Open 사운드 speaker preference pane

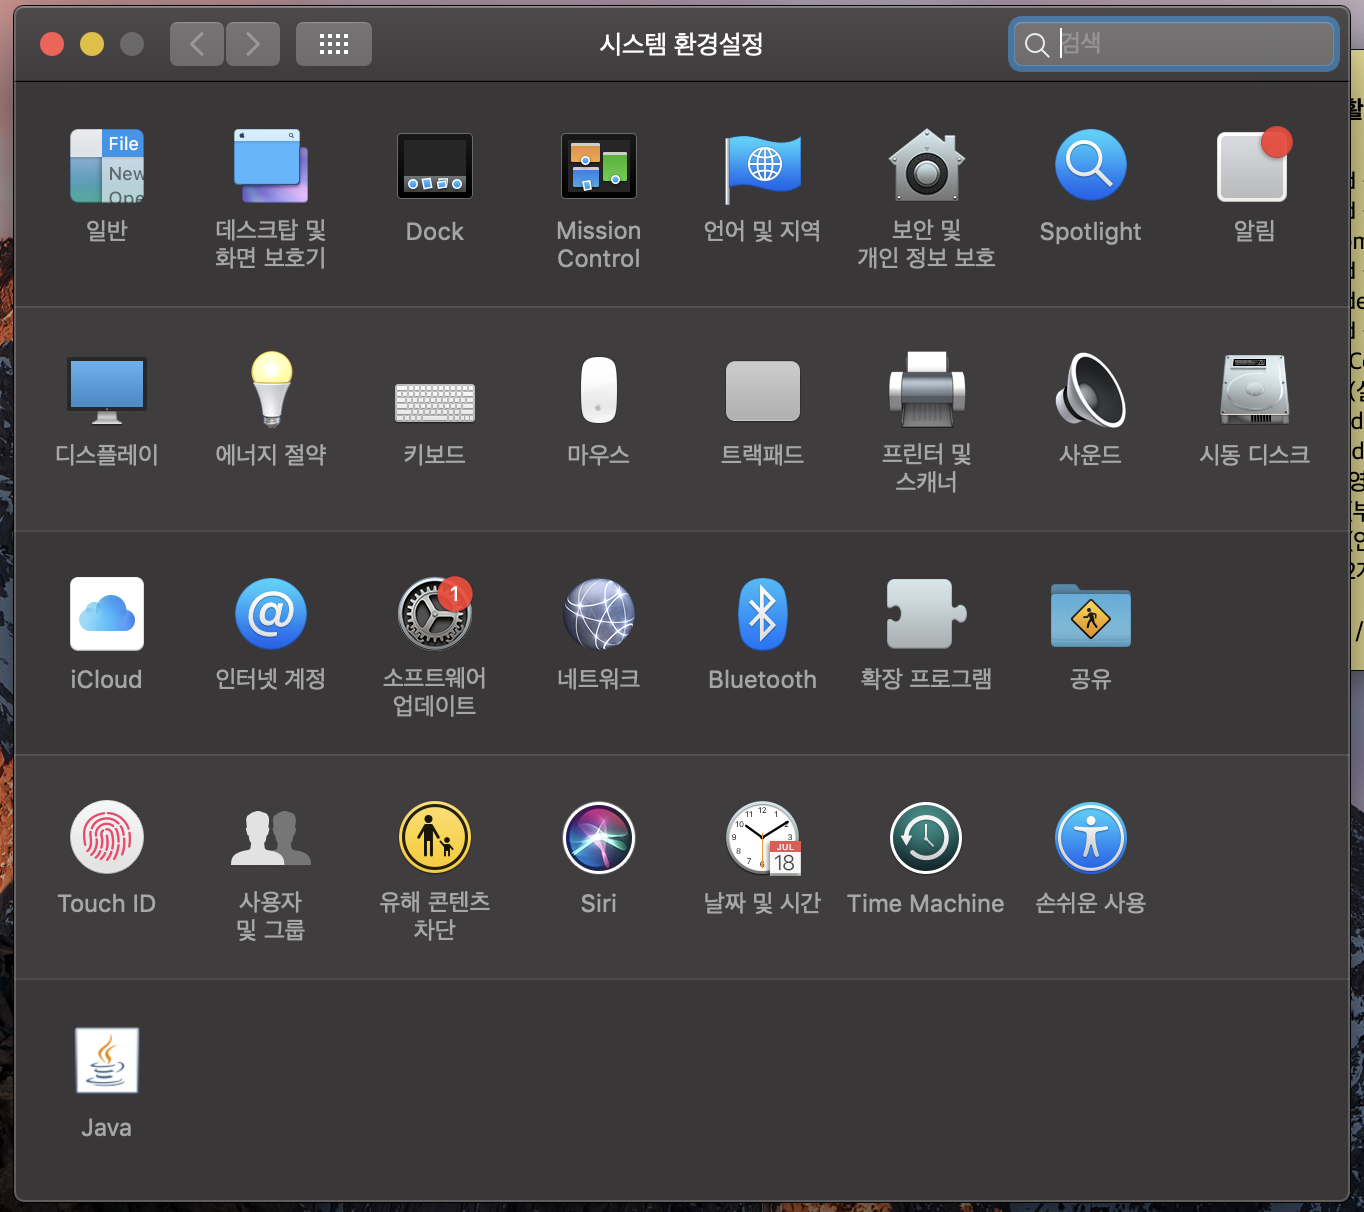coord(1091,390)
